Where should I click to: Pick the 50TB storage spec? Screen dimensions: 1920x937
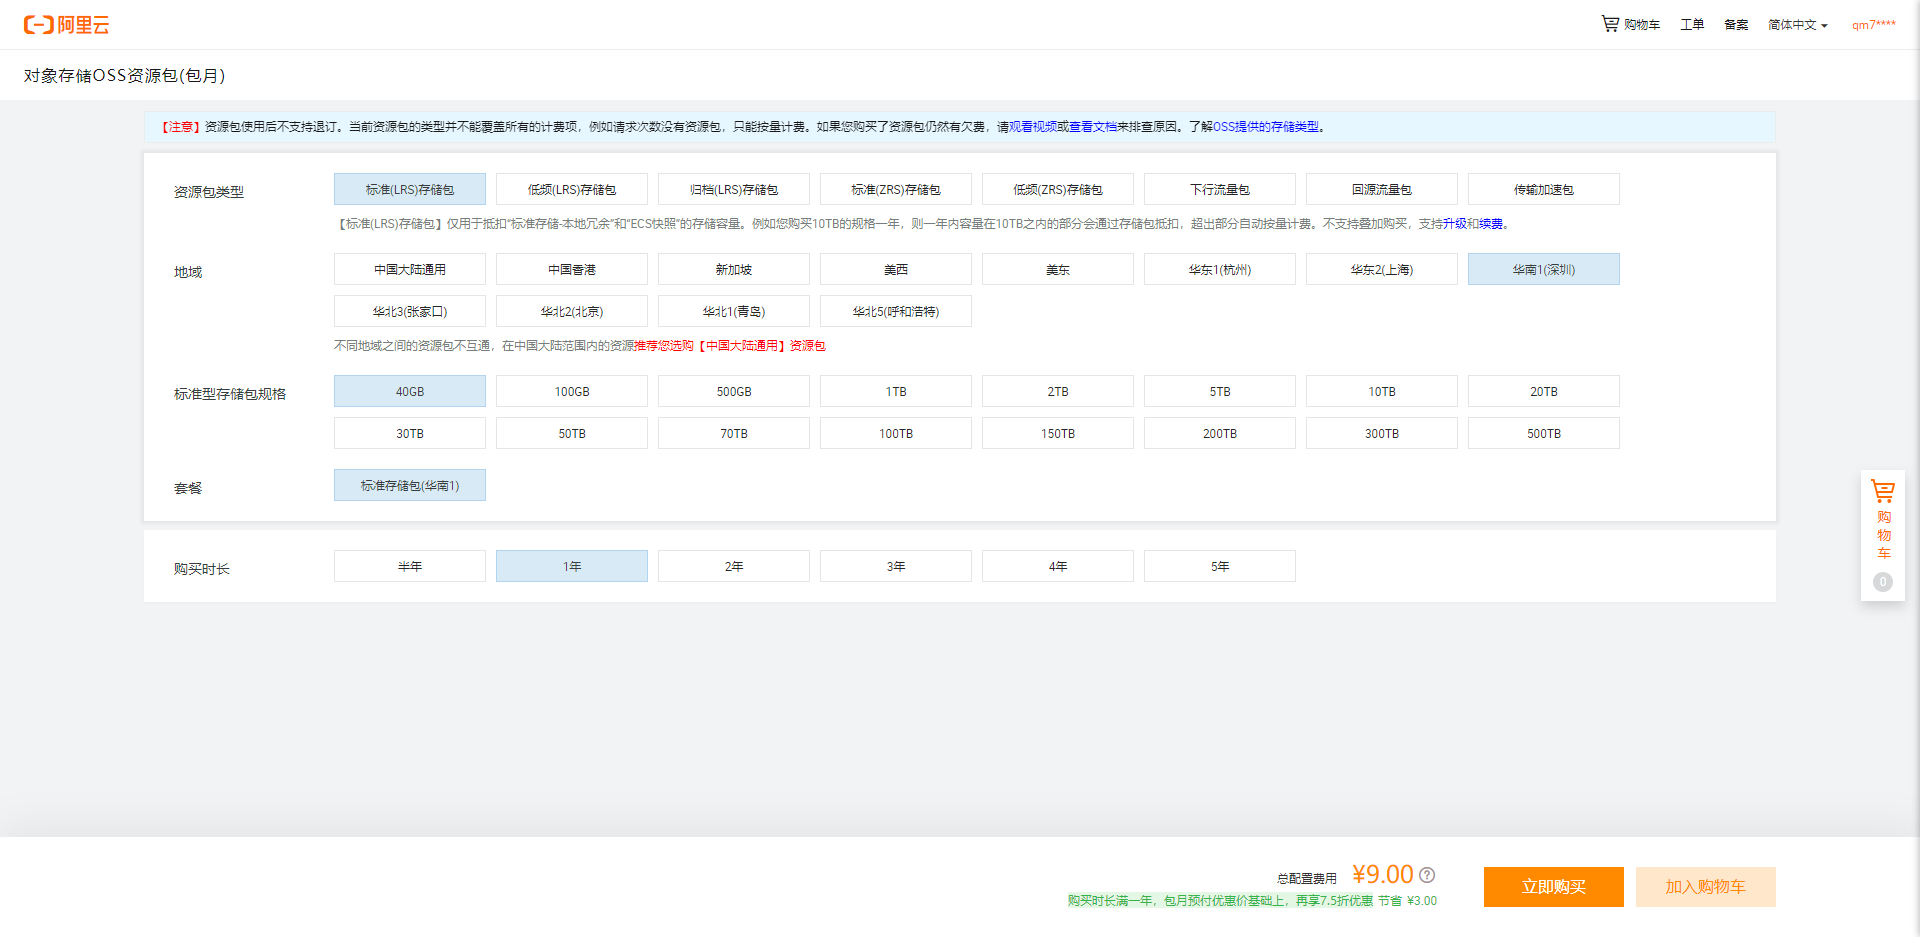point(572,433)
